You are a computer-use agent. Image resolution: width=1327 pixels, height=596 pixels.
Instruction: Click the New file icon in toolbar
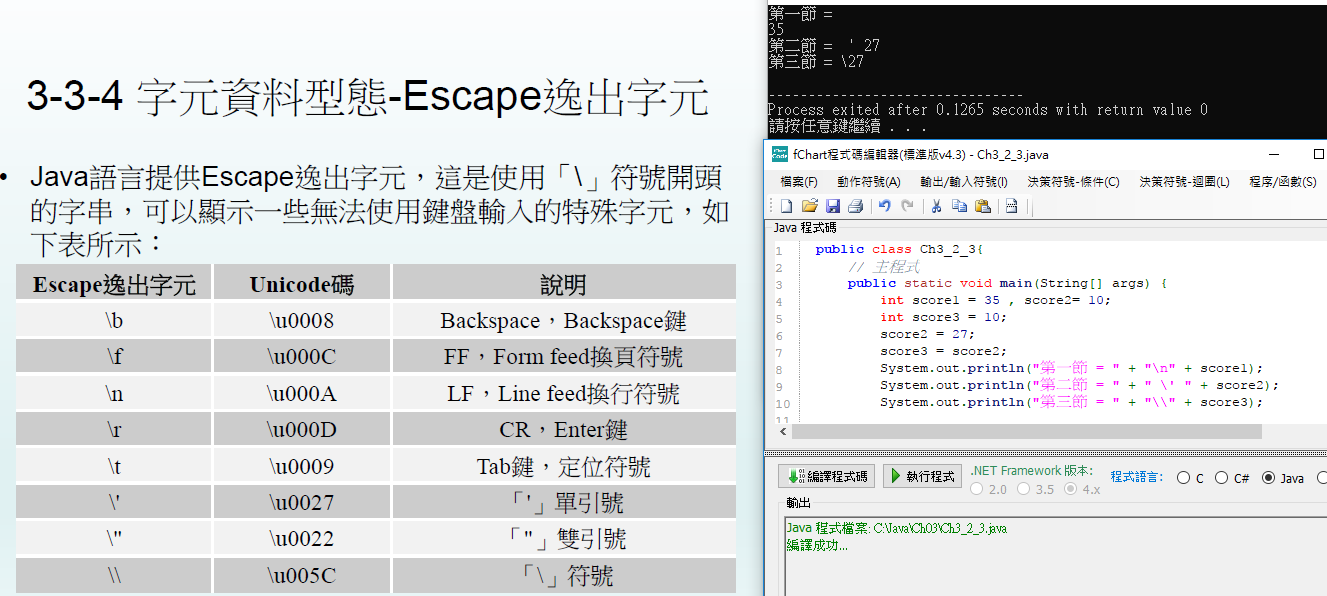[x=786, y=206]
